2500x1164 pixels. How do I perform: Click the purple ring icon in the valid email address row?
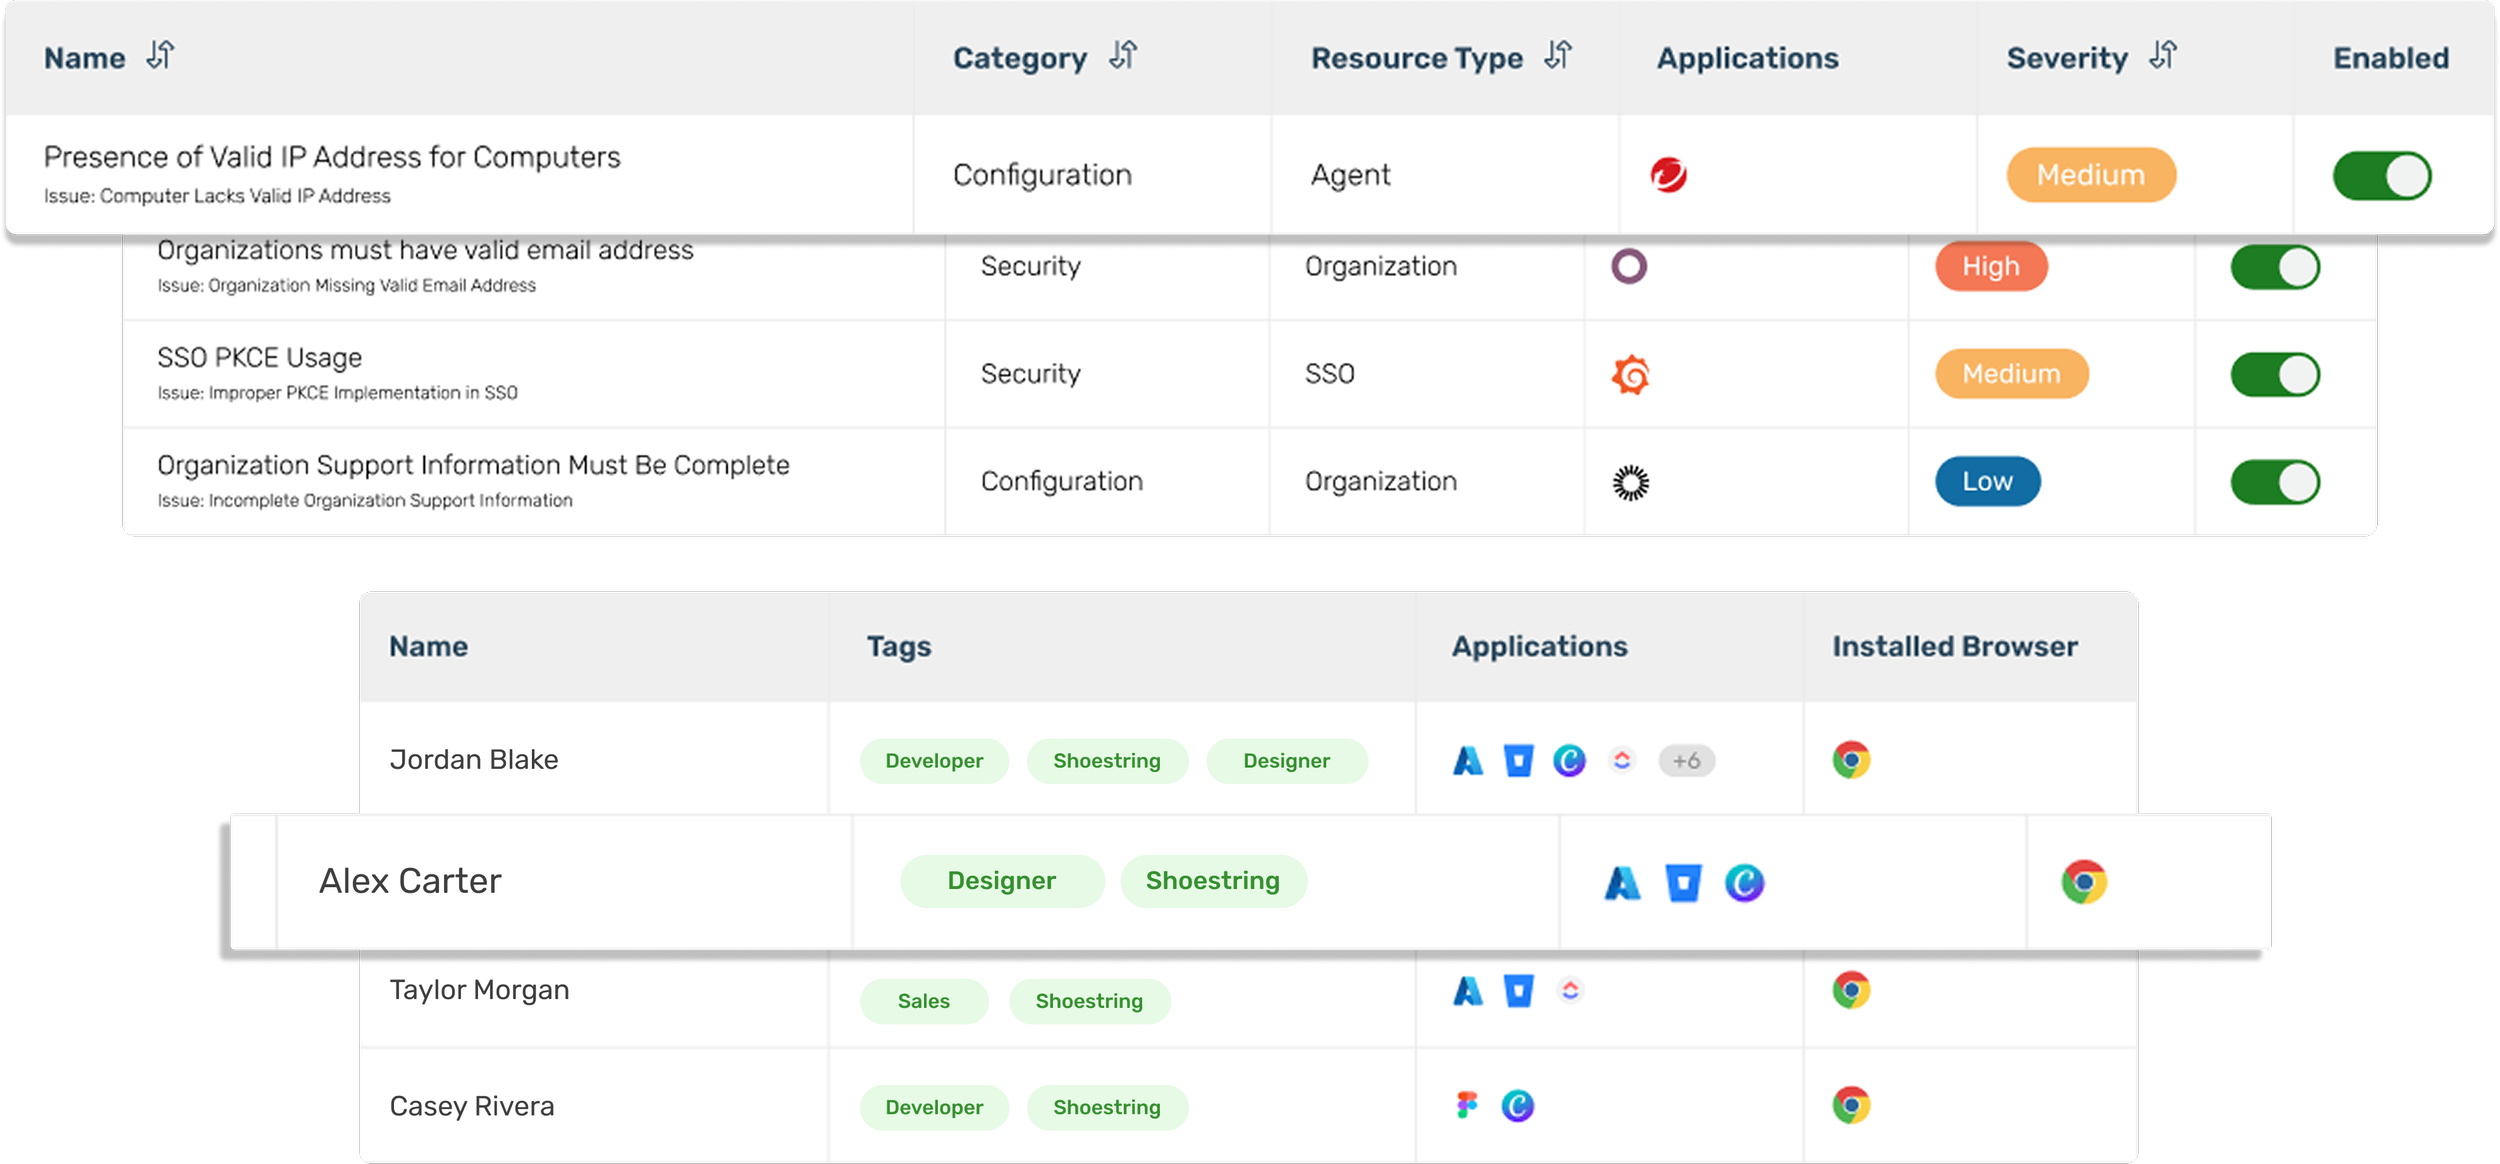(x=1629, y=266)
